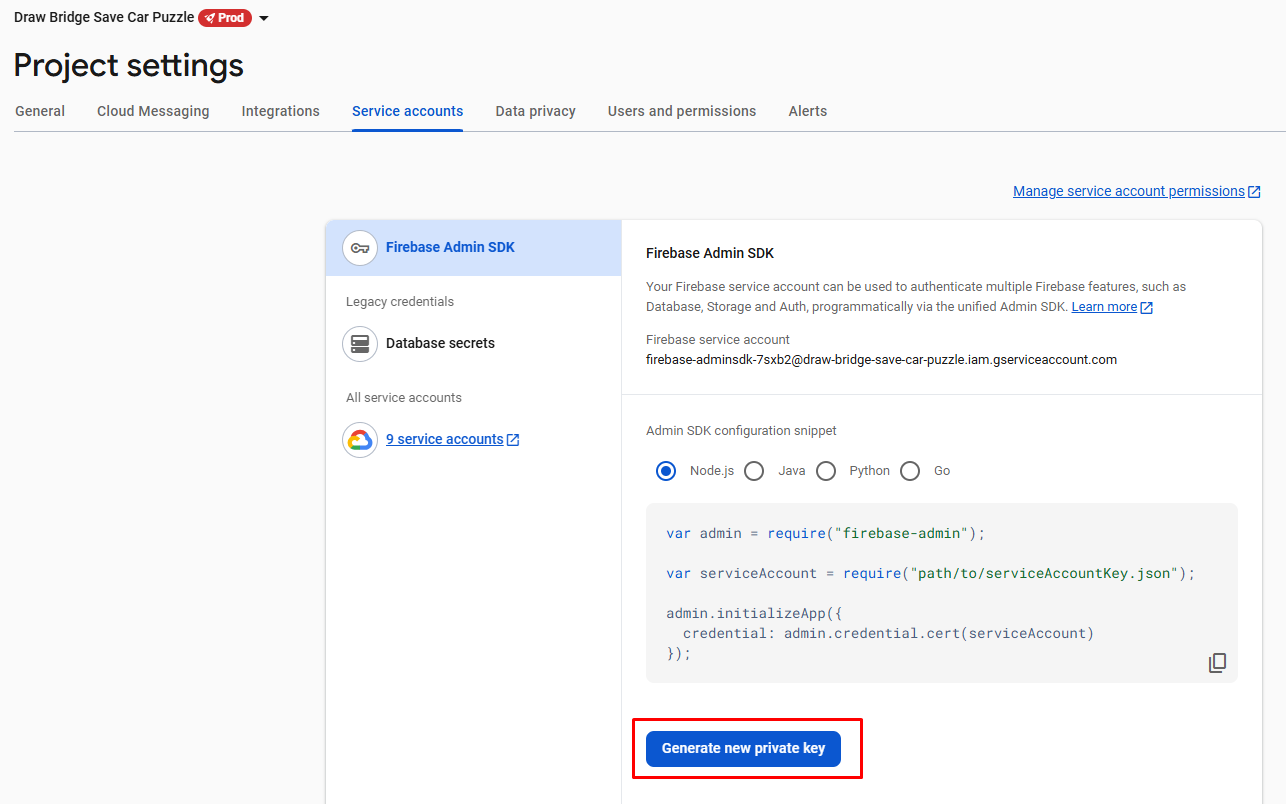Click the red Prod environment badge
Viewport: 1286px width, 804px height.
click(x=224, y=18)
